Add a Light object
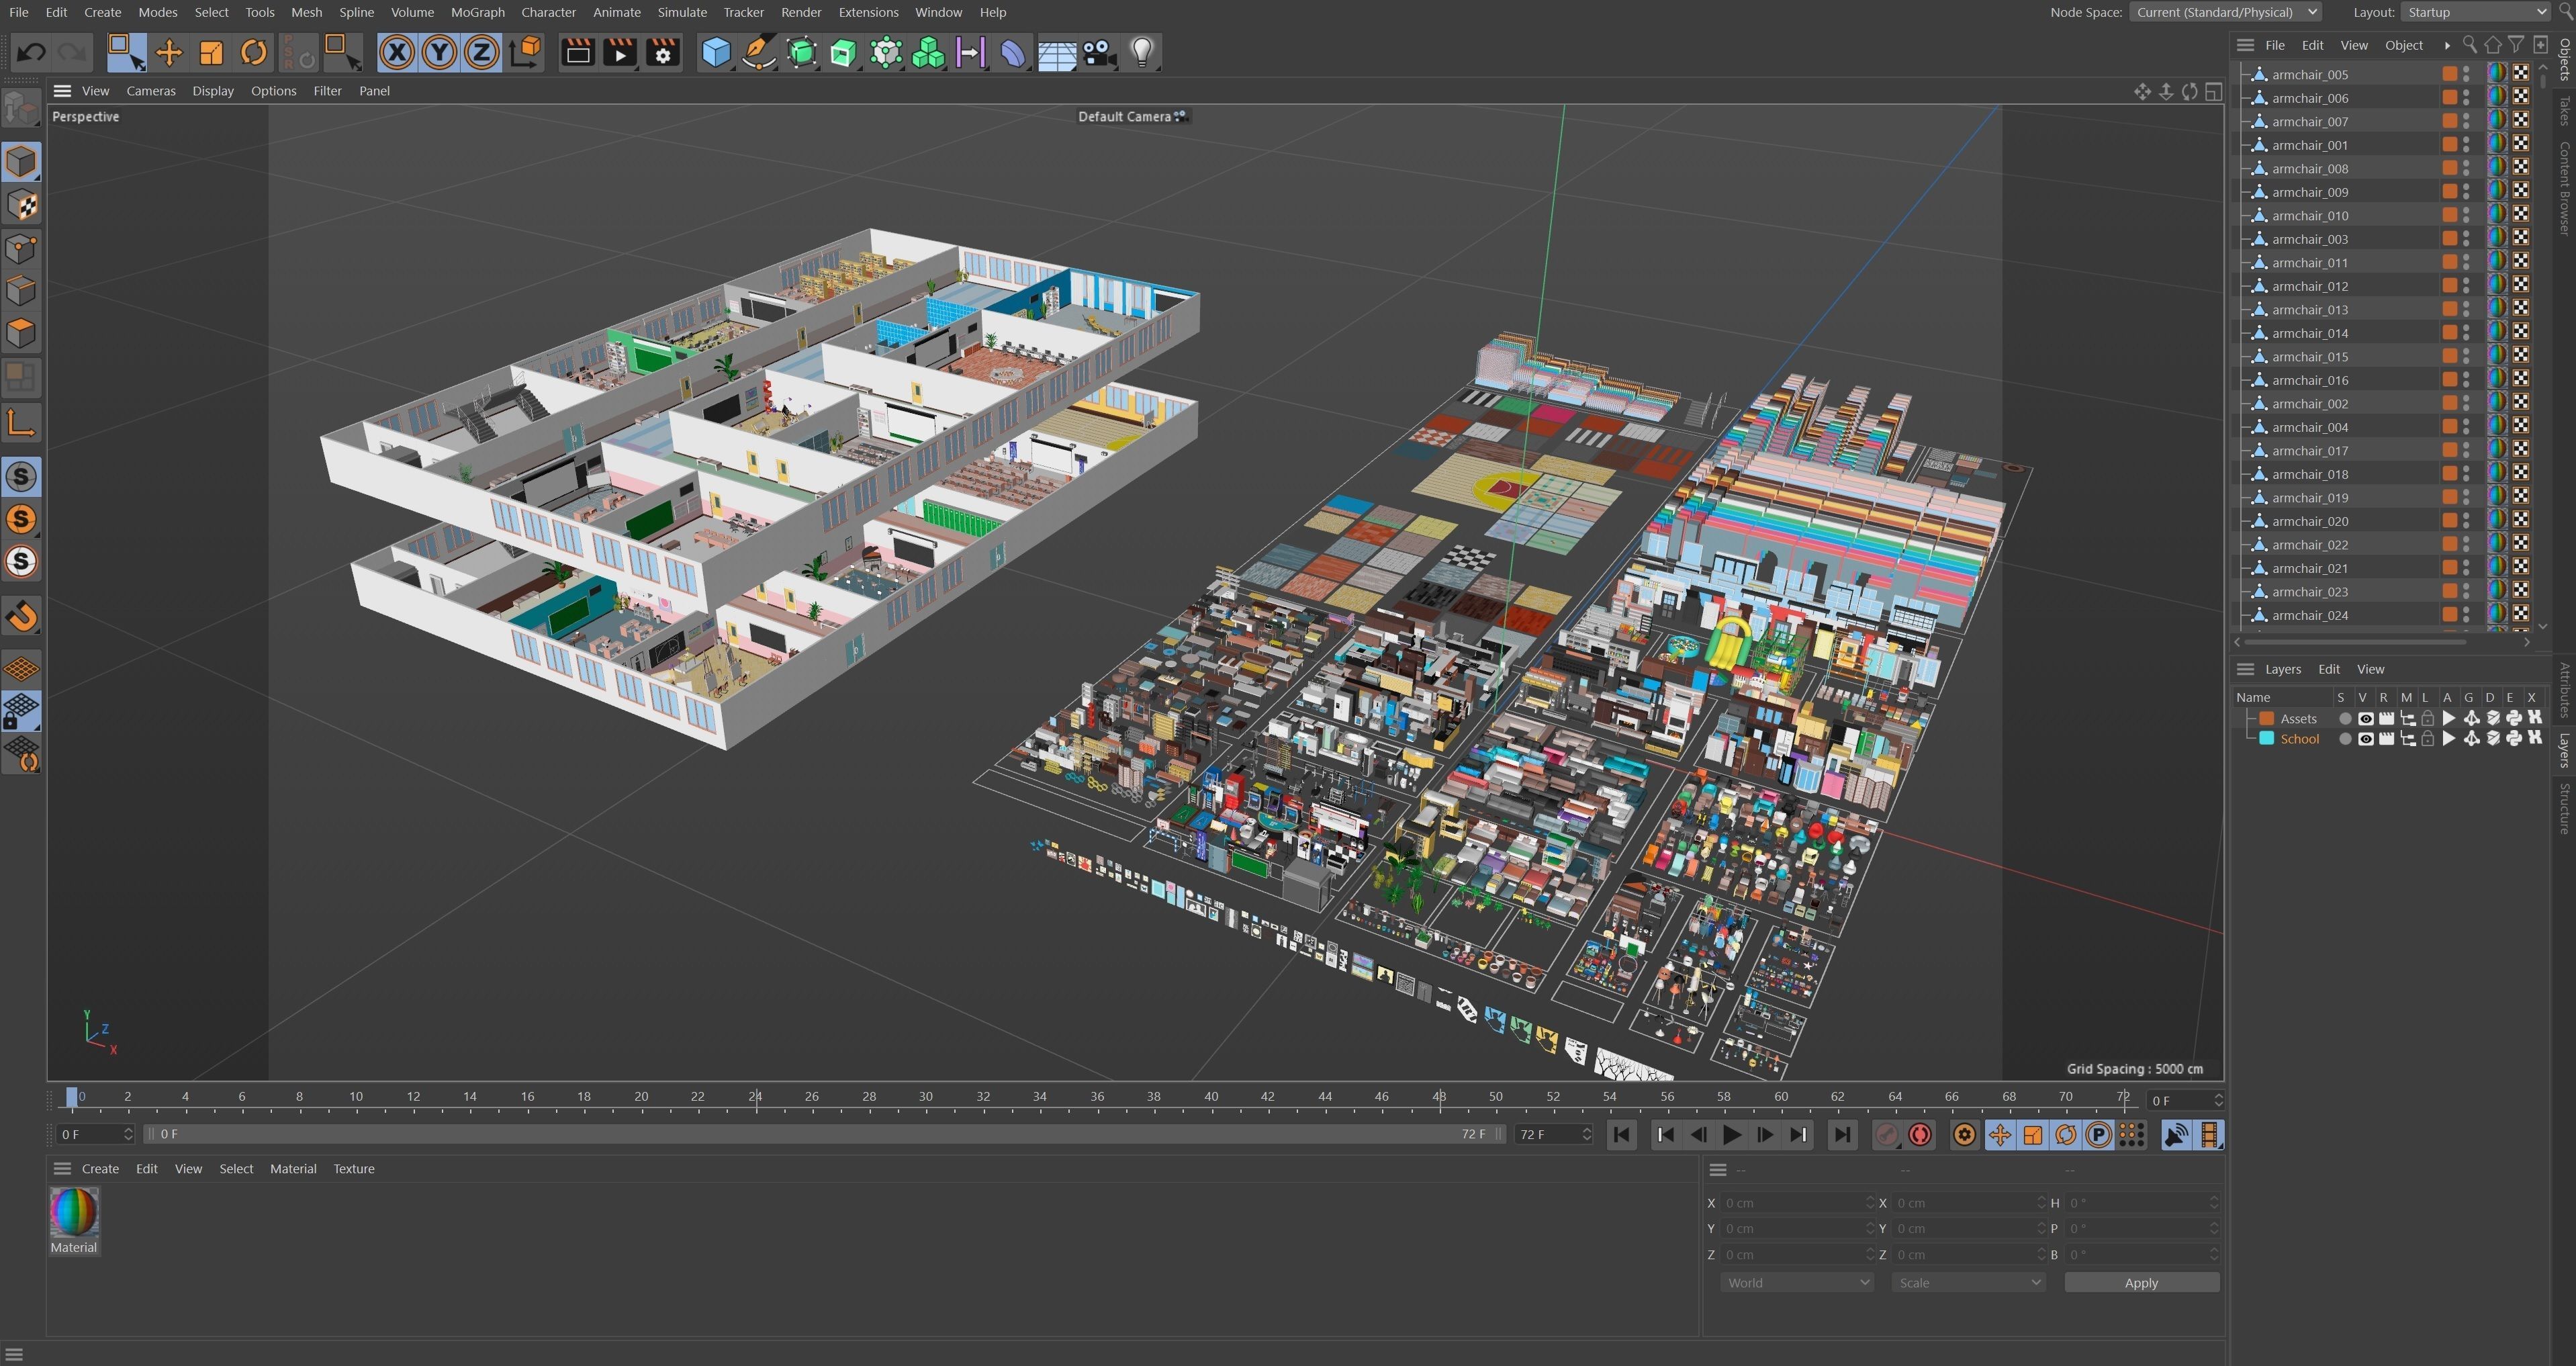Image resolution: width=2576 pixels, height=1366 pixels. [1142, 52]
